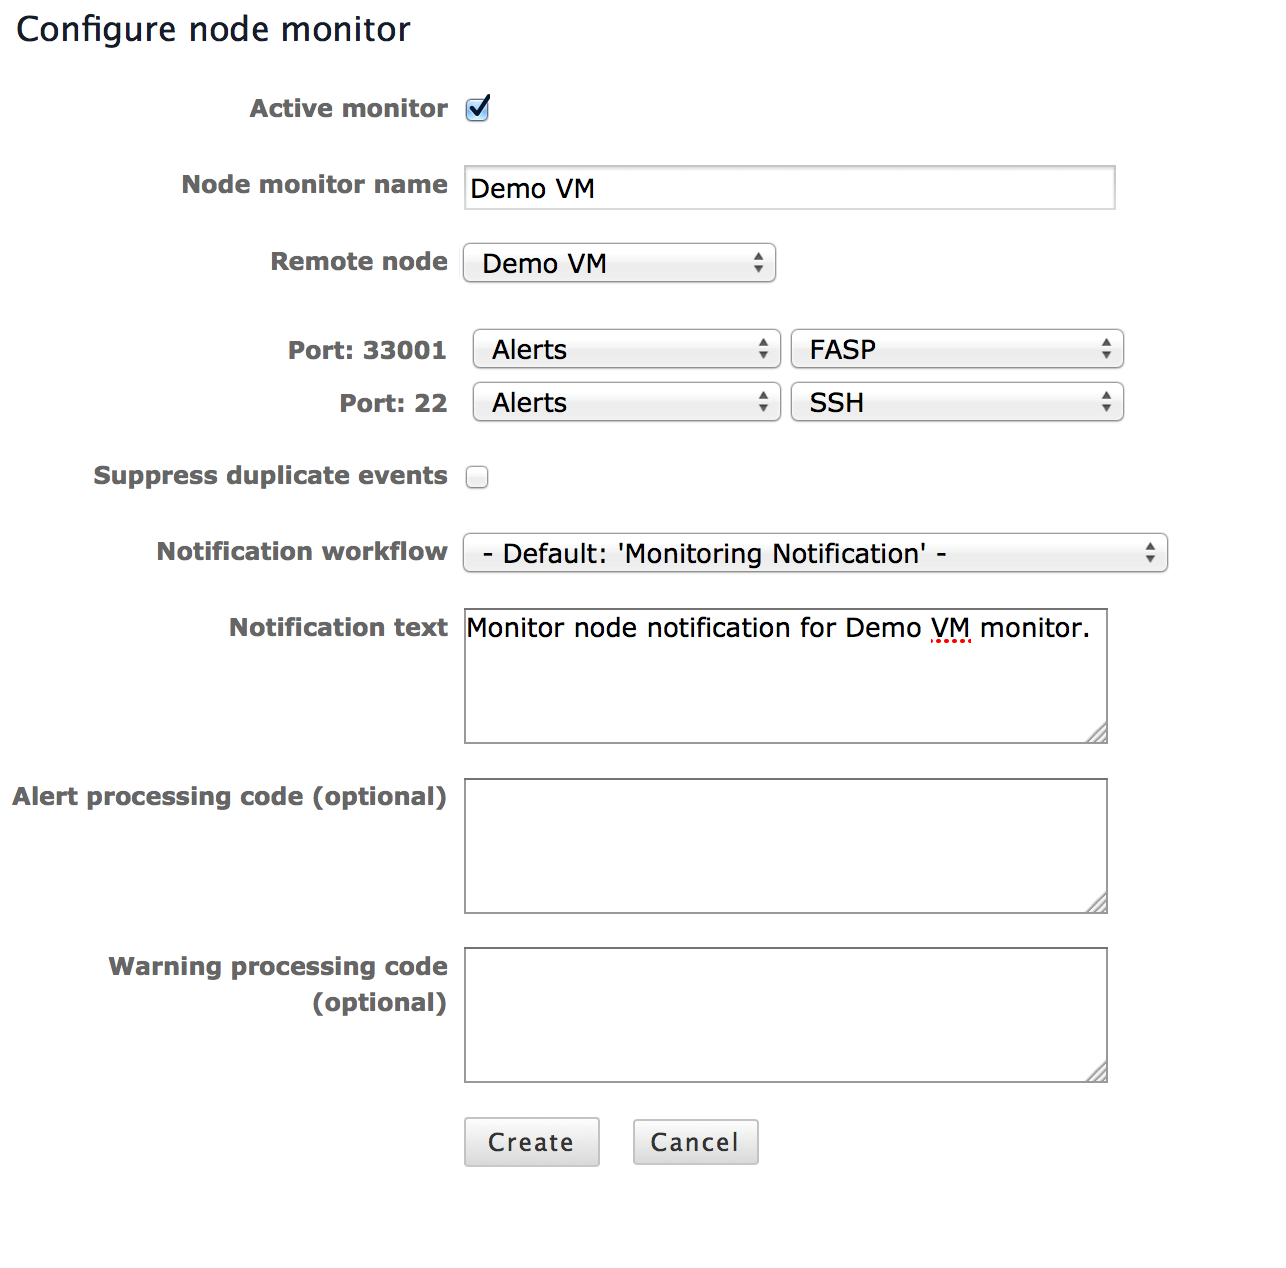Screen dimensions: 1286x1268
Task: Open Alerts dropdown for Port 22
Action: point(626,402)
